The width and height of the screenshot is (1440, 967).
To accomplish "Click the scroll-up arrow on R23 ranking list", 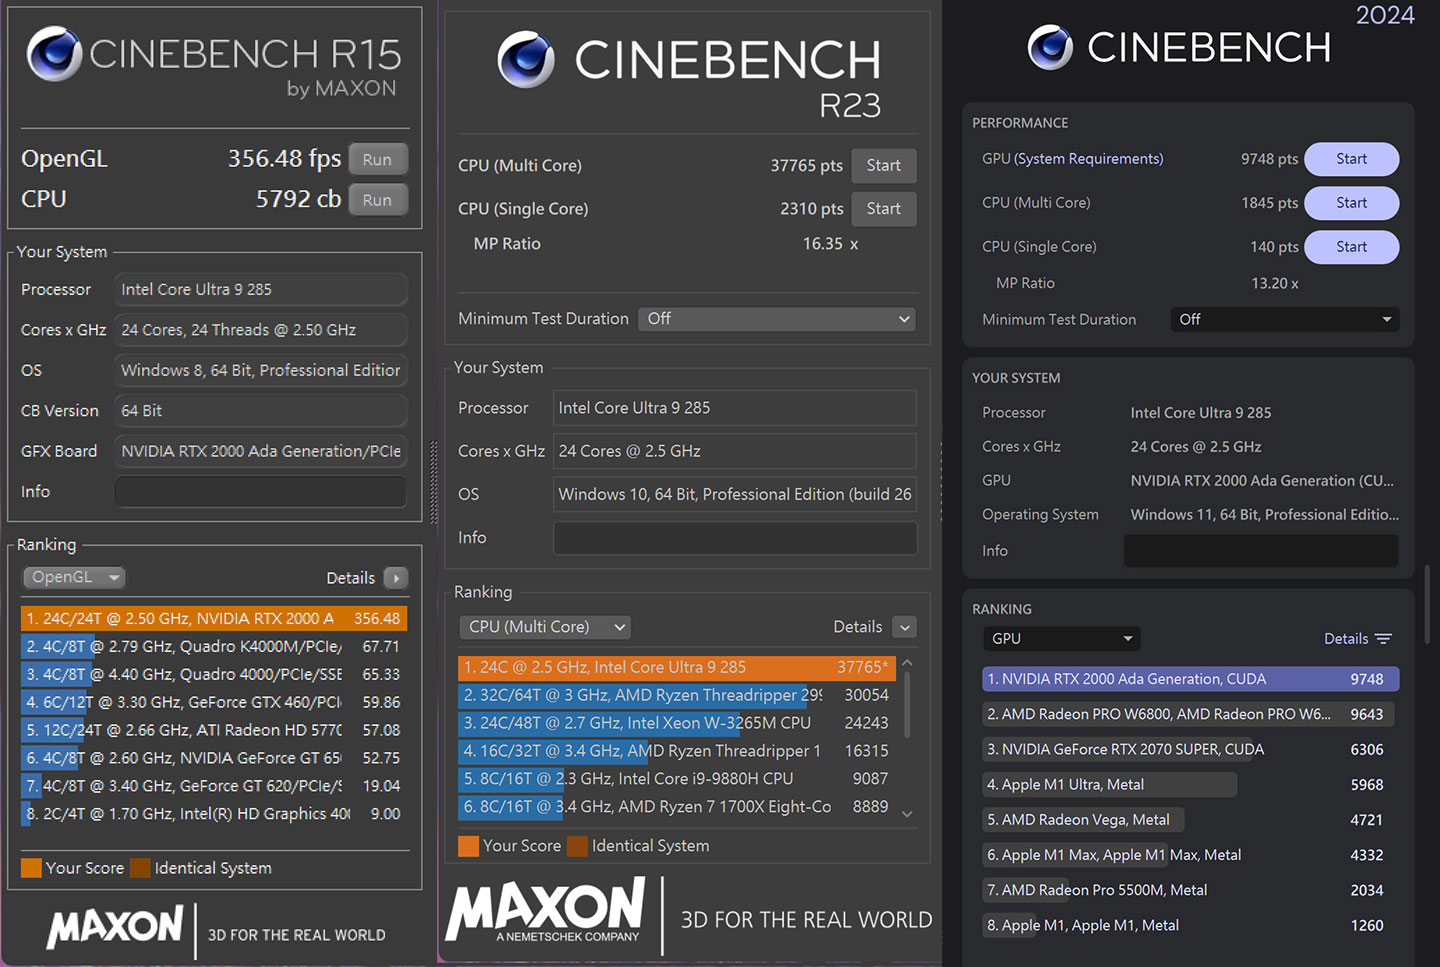I will [x=907, y=662].
